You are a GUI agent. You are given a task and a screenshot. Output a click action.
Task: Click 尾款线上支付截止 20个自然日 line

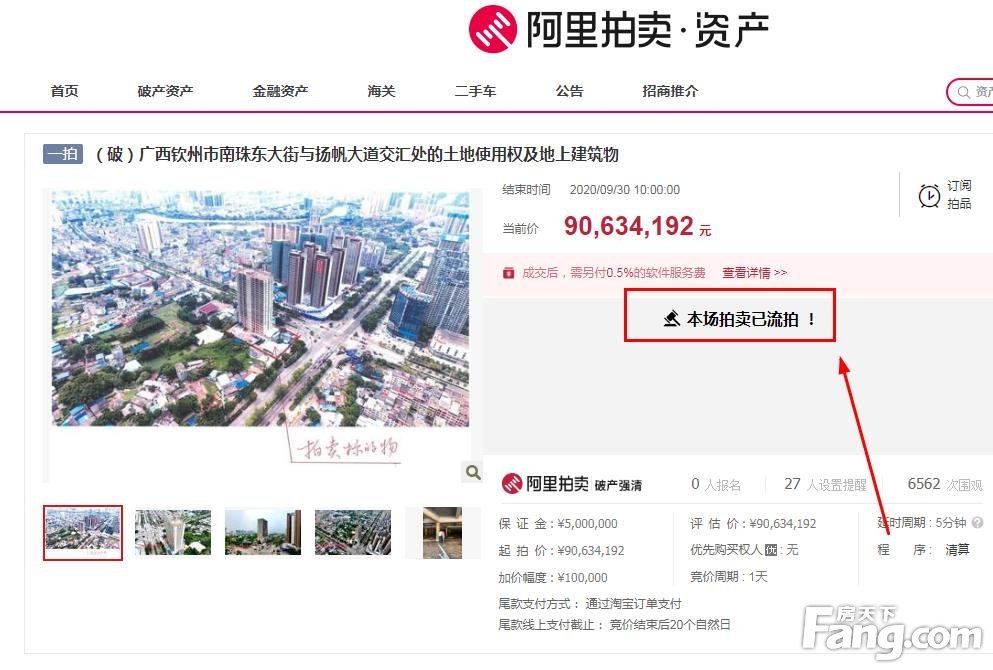614,624
